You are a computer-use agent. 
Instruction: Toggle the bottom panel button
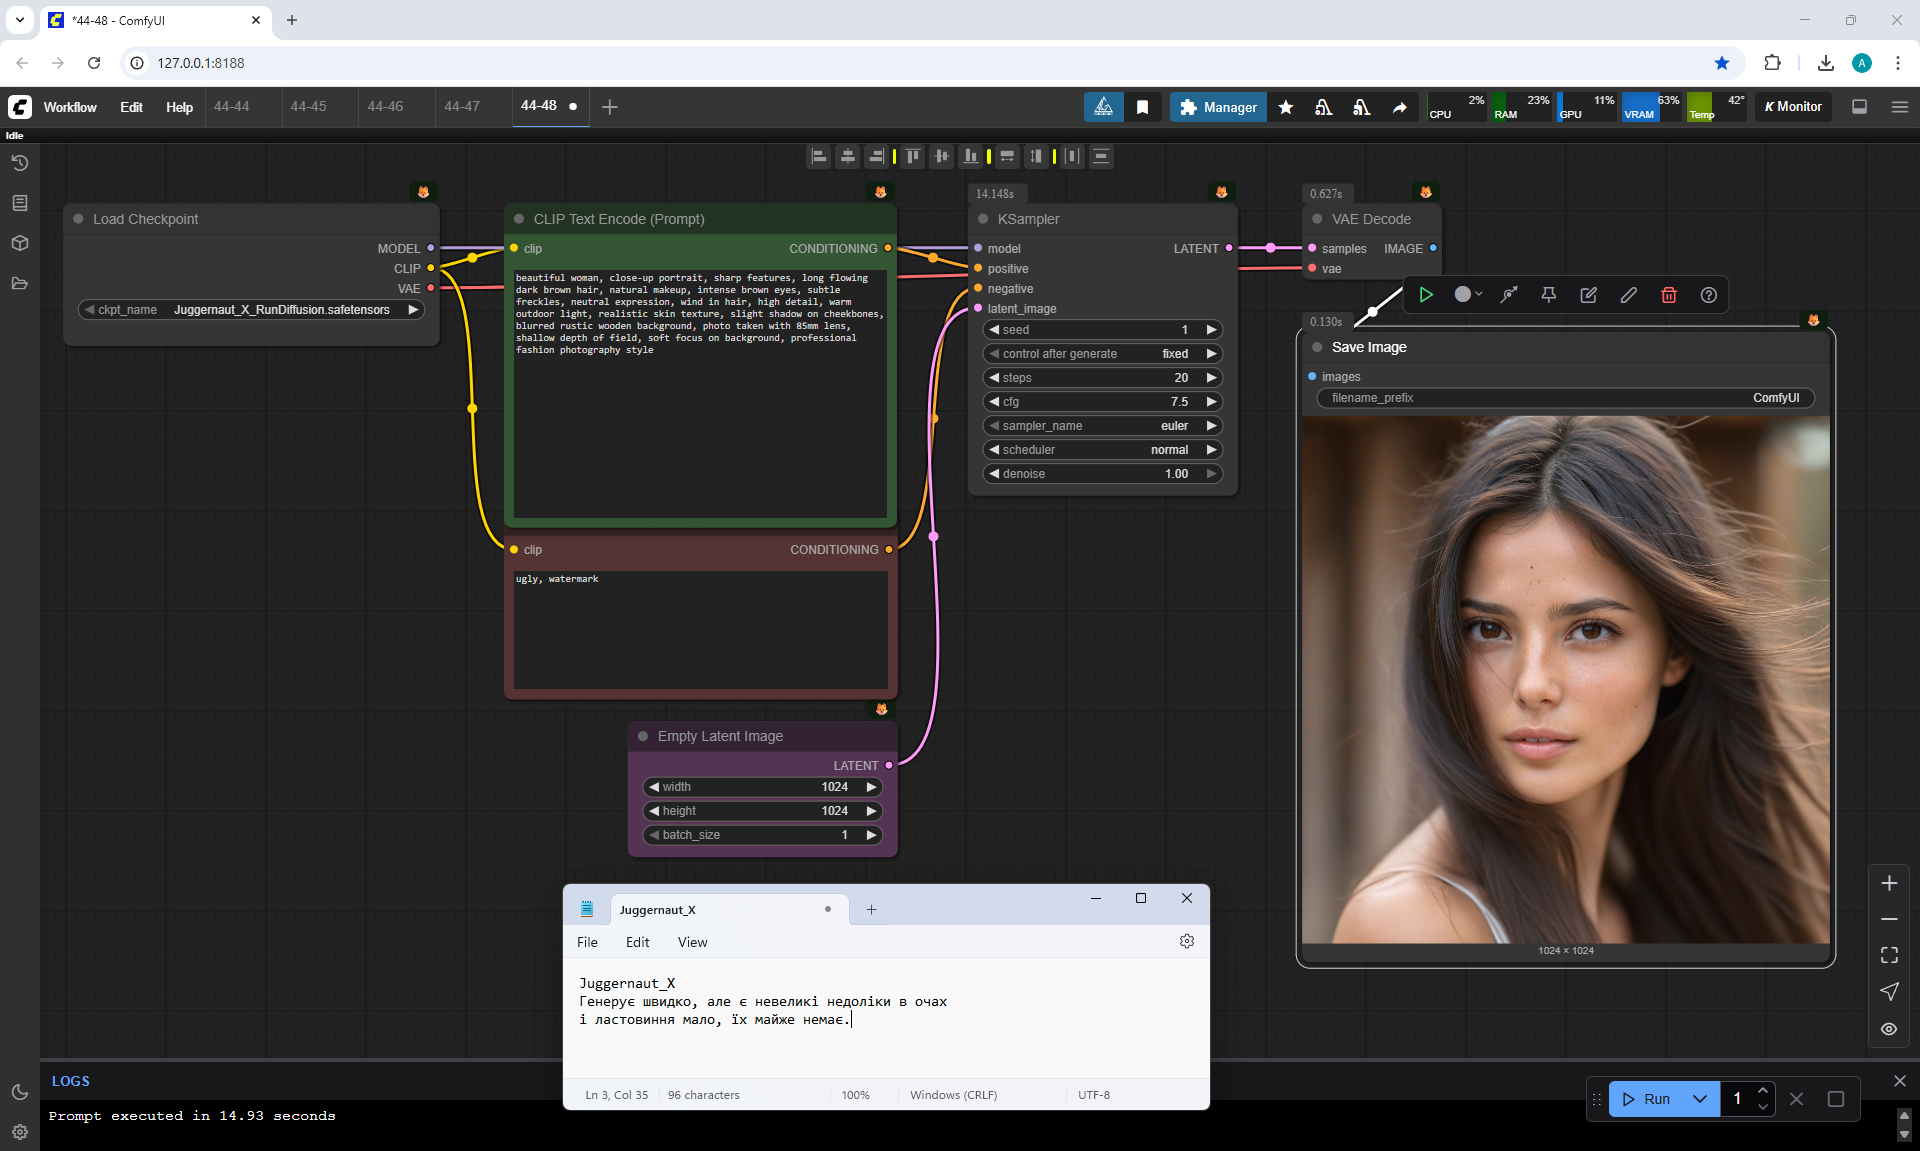point(1859,107)
